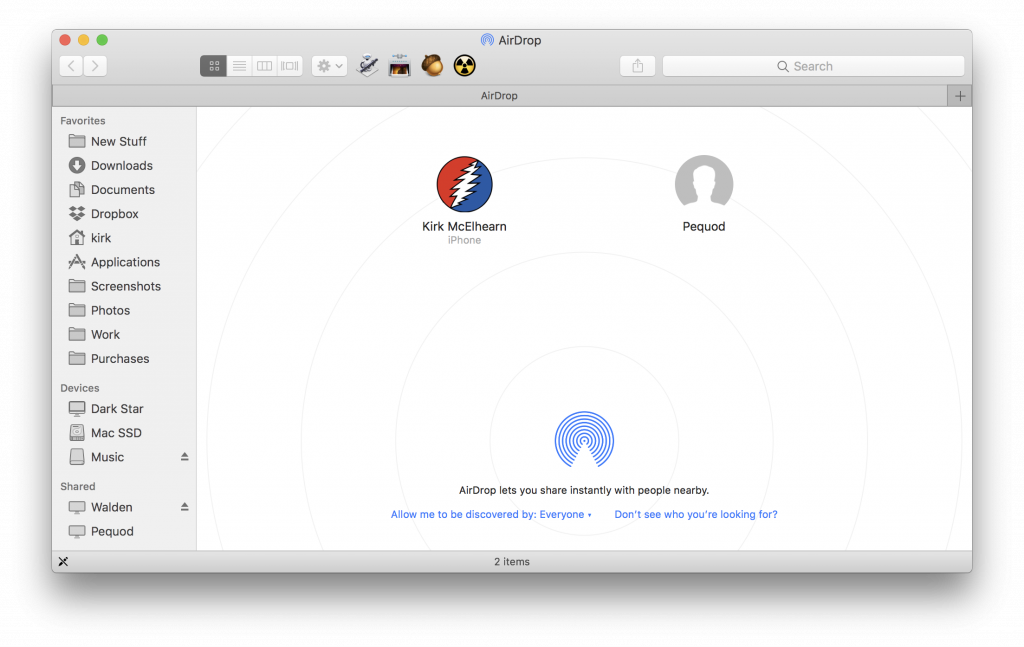
Task: Click the screenshot utility toolbar icon
Action: click(x=399, y=65)
